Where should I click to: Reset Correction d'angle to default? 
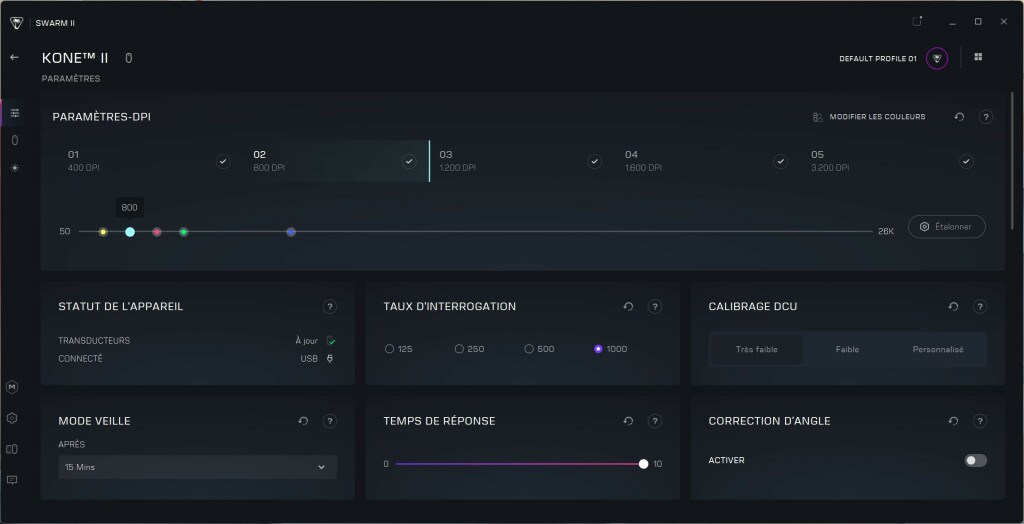953,421
